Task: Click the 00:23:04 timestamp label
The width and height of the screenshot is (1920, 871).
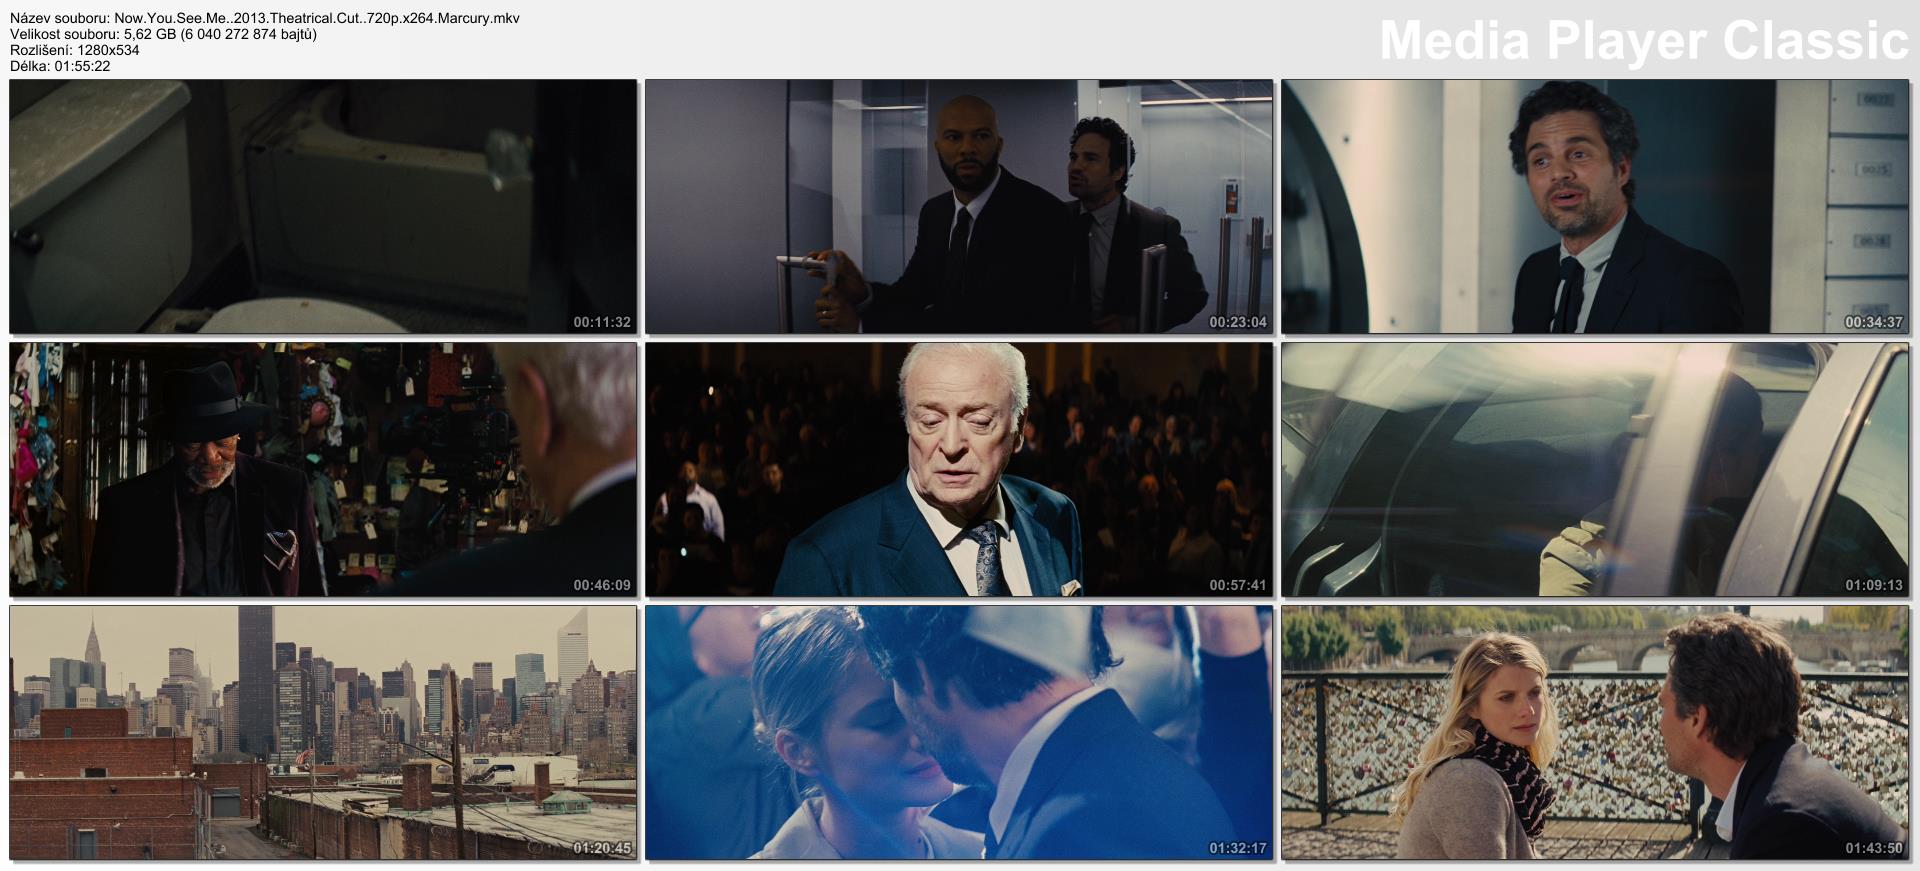Action: [1237, 322]
